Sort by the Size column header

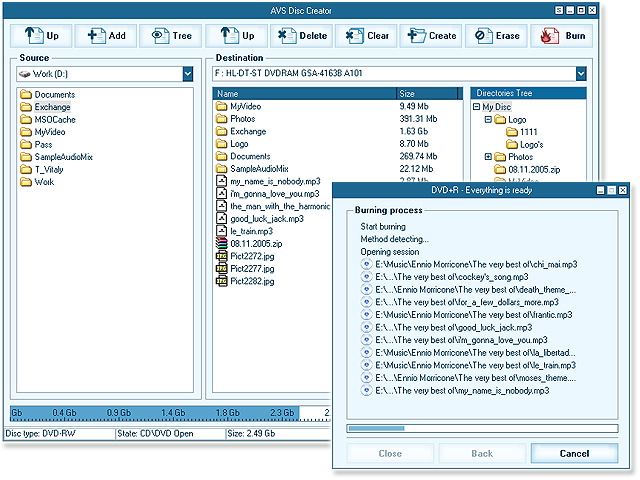[x=427, y=93]
